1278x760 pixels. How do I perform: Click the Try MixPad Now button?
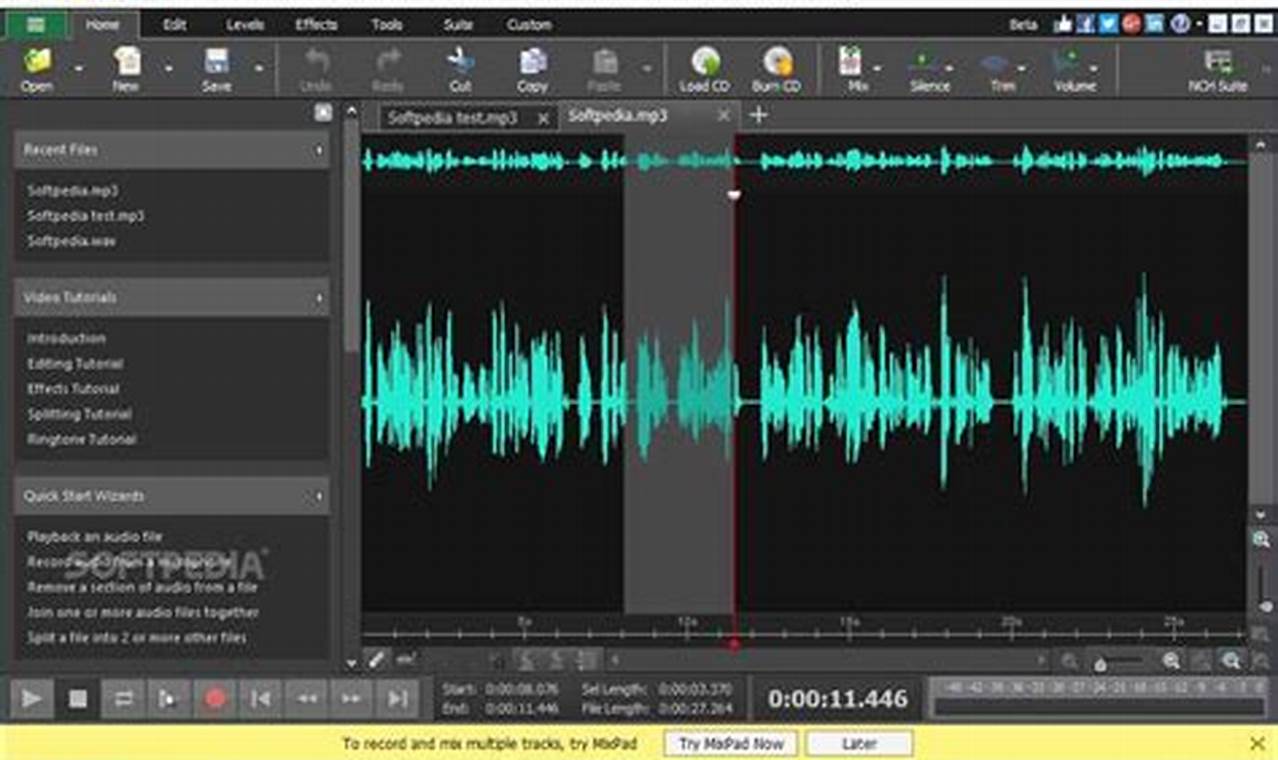[x=730, y=743]
